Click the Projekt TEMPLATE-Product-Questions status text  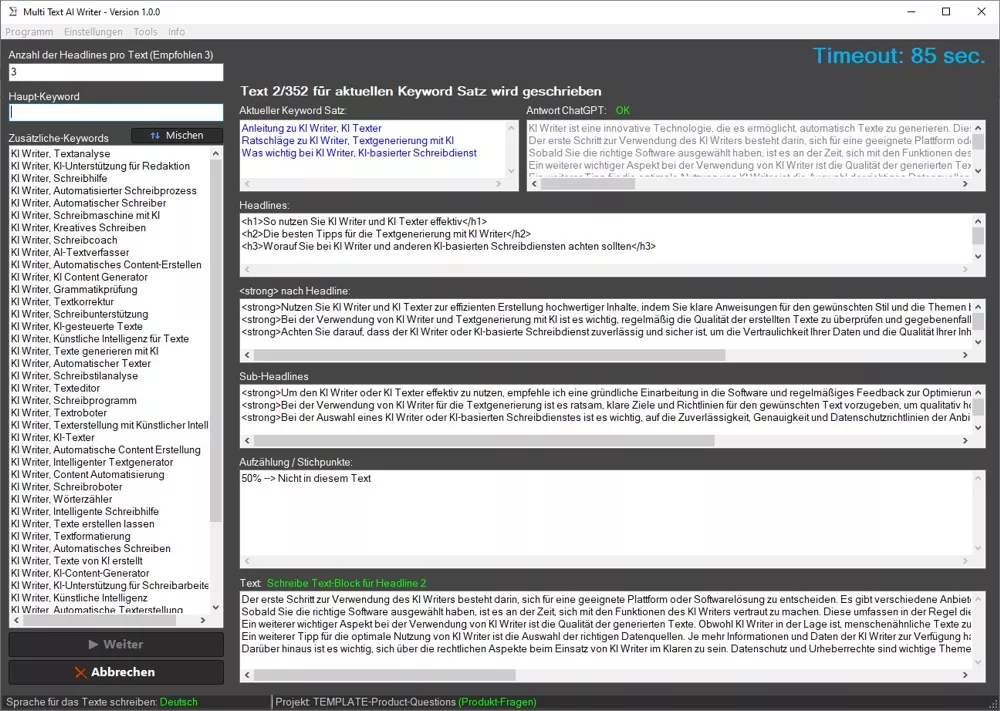pos(406,702)
